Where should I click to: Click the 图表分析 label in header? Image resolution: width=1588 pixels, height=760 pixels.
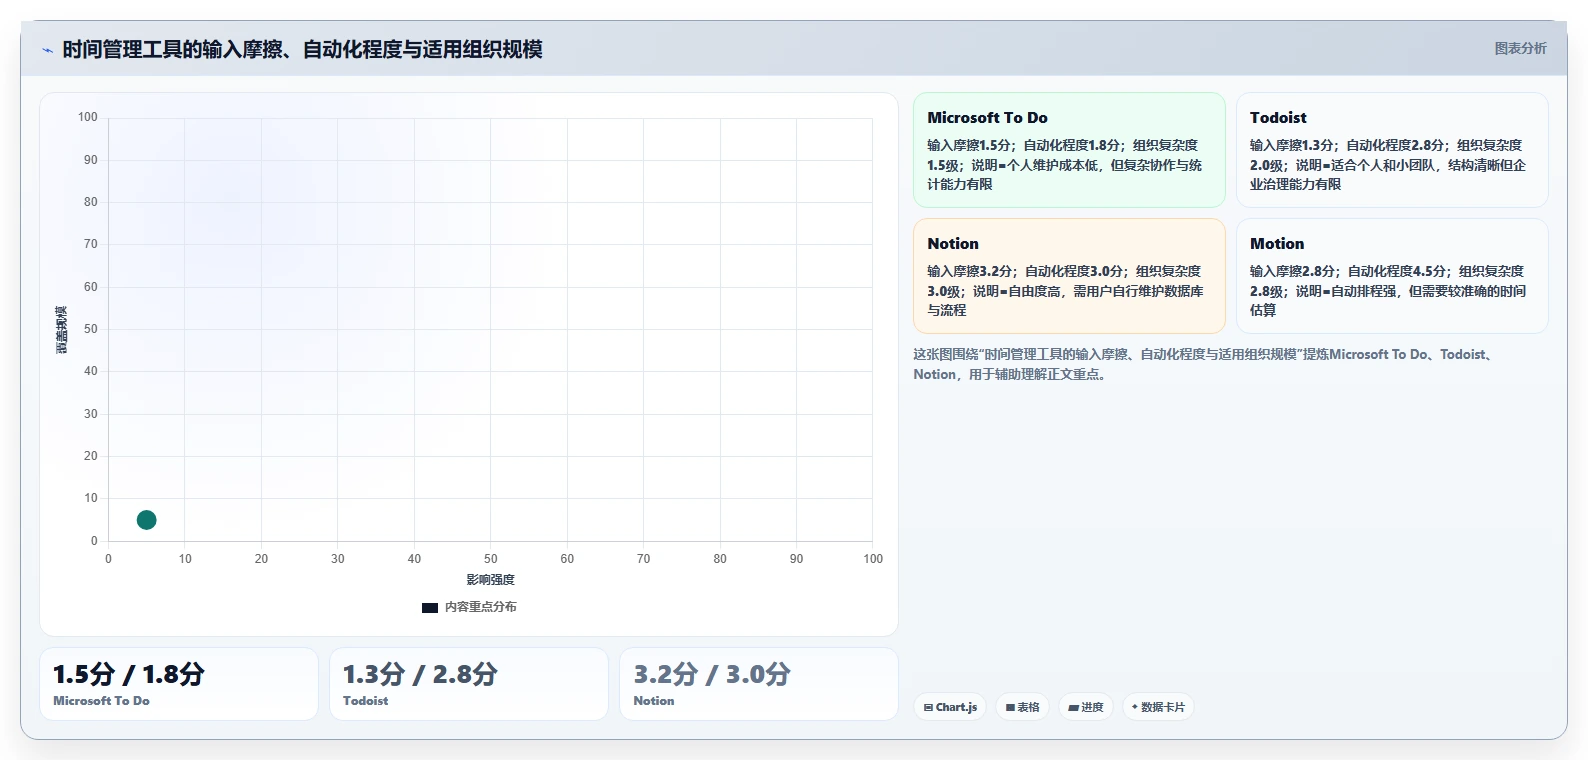coord(1520,48)
